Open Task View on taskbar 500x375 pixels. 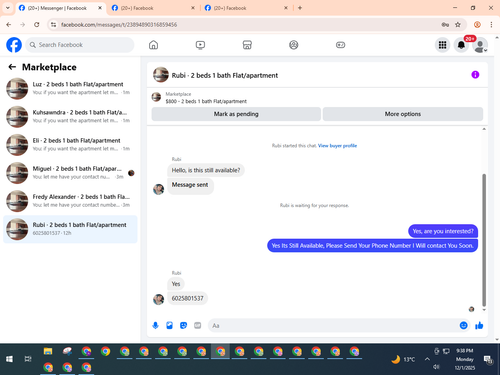tap(28, 359)
